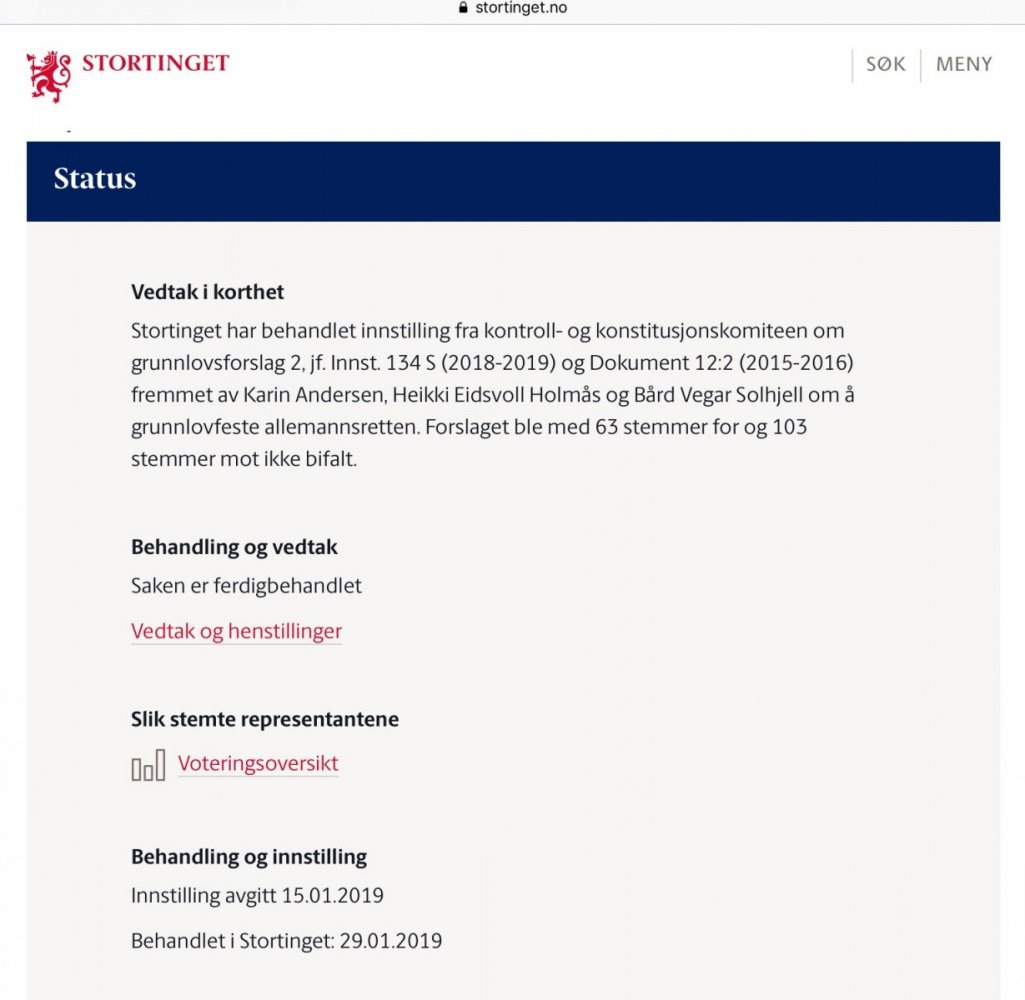Click the Innstilling avgitt 15.01.2019 line
Image resolution: width=1025 pixels, height=1000 pixels.
click(x=257, y=896)
